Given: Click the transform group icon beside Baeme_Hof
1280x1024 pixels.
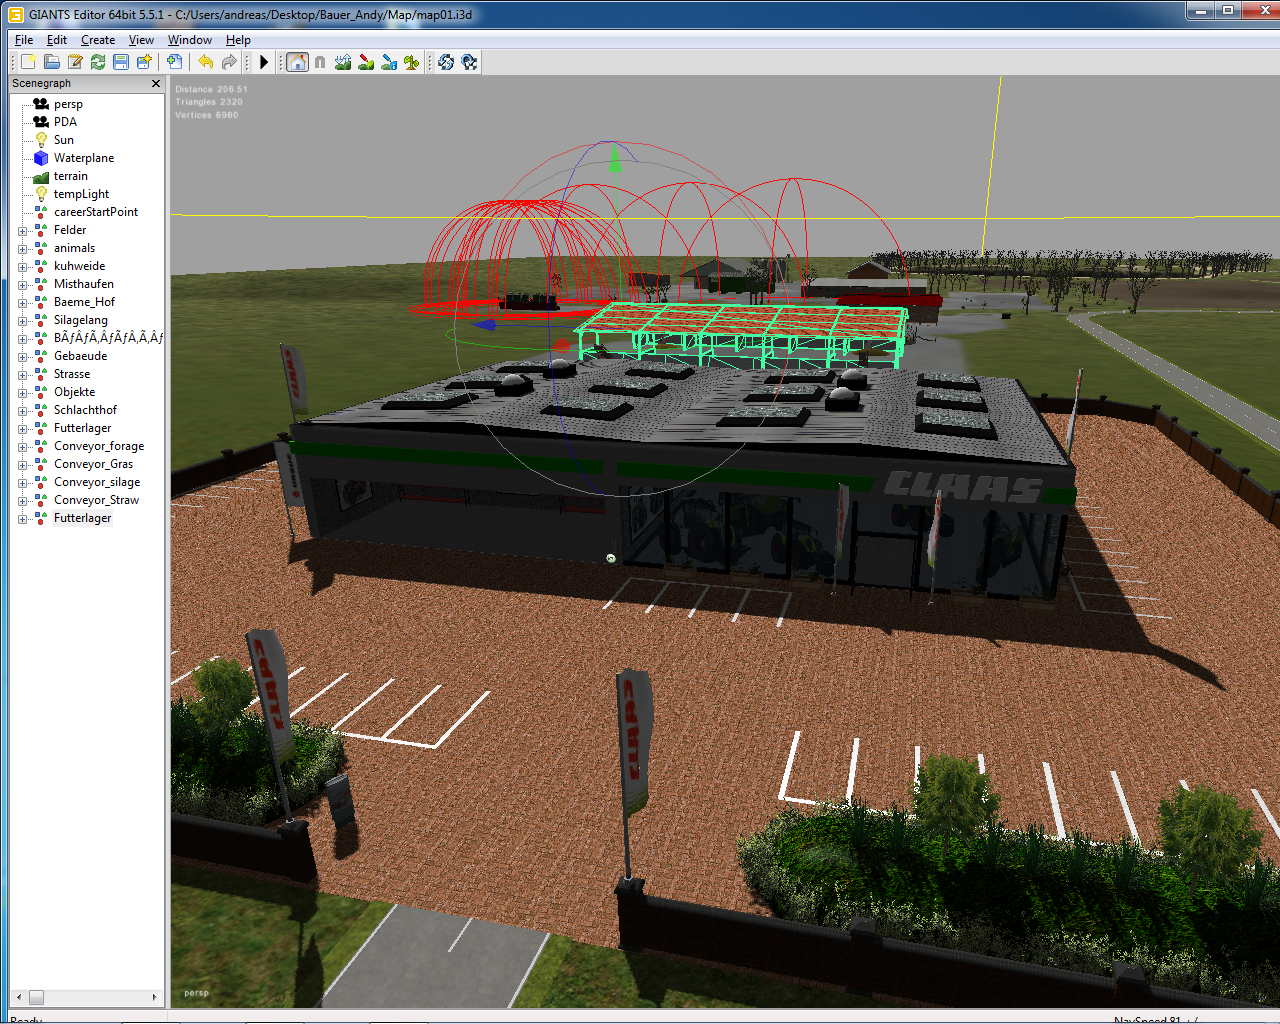Looking at the screenshot, I should click(x=41, y=302).
